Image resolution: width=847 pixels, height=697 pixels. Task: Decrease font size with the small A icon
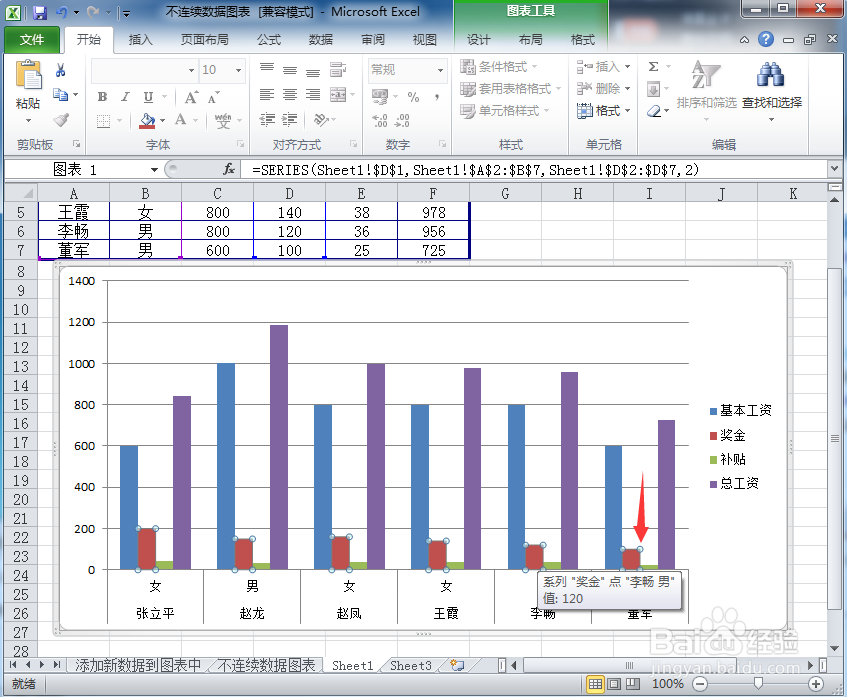(x=214, y=97)
